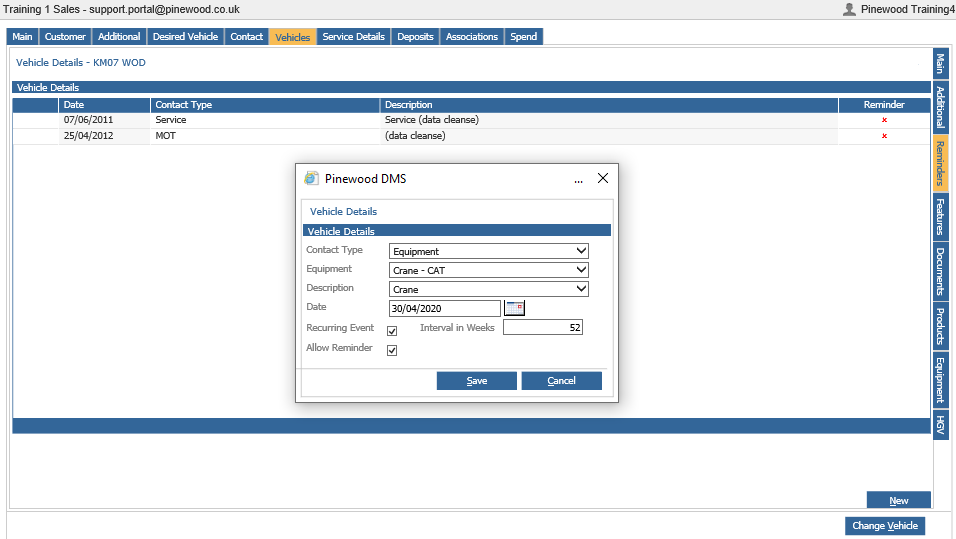Click the Date column header
Screen dimensions: 956x539
(x=104, y=105)
